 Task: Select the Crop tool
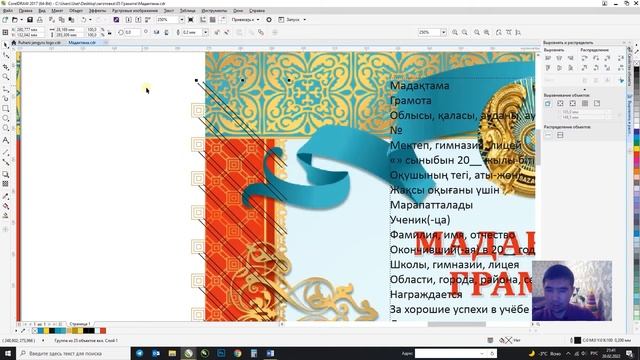coord(5,67)
